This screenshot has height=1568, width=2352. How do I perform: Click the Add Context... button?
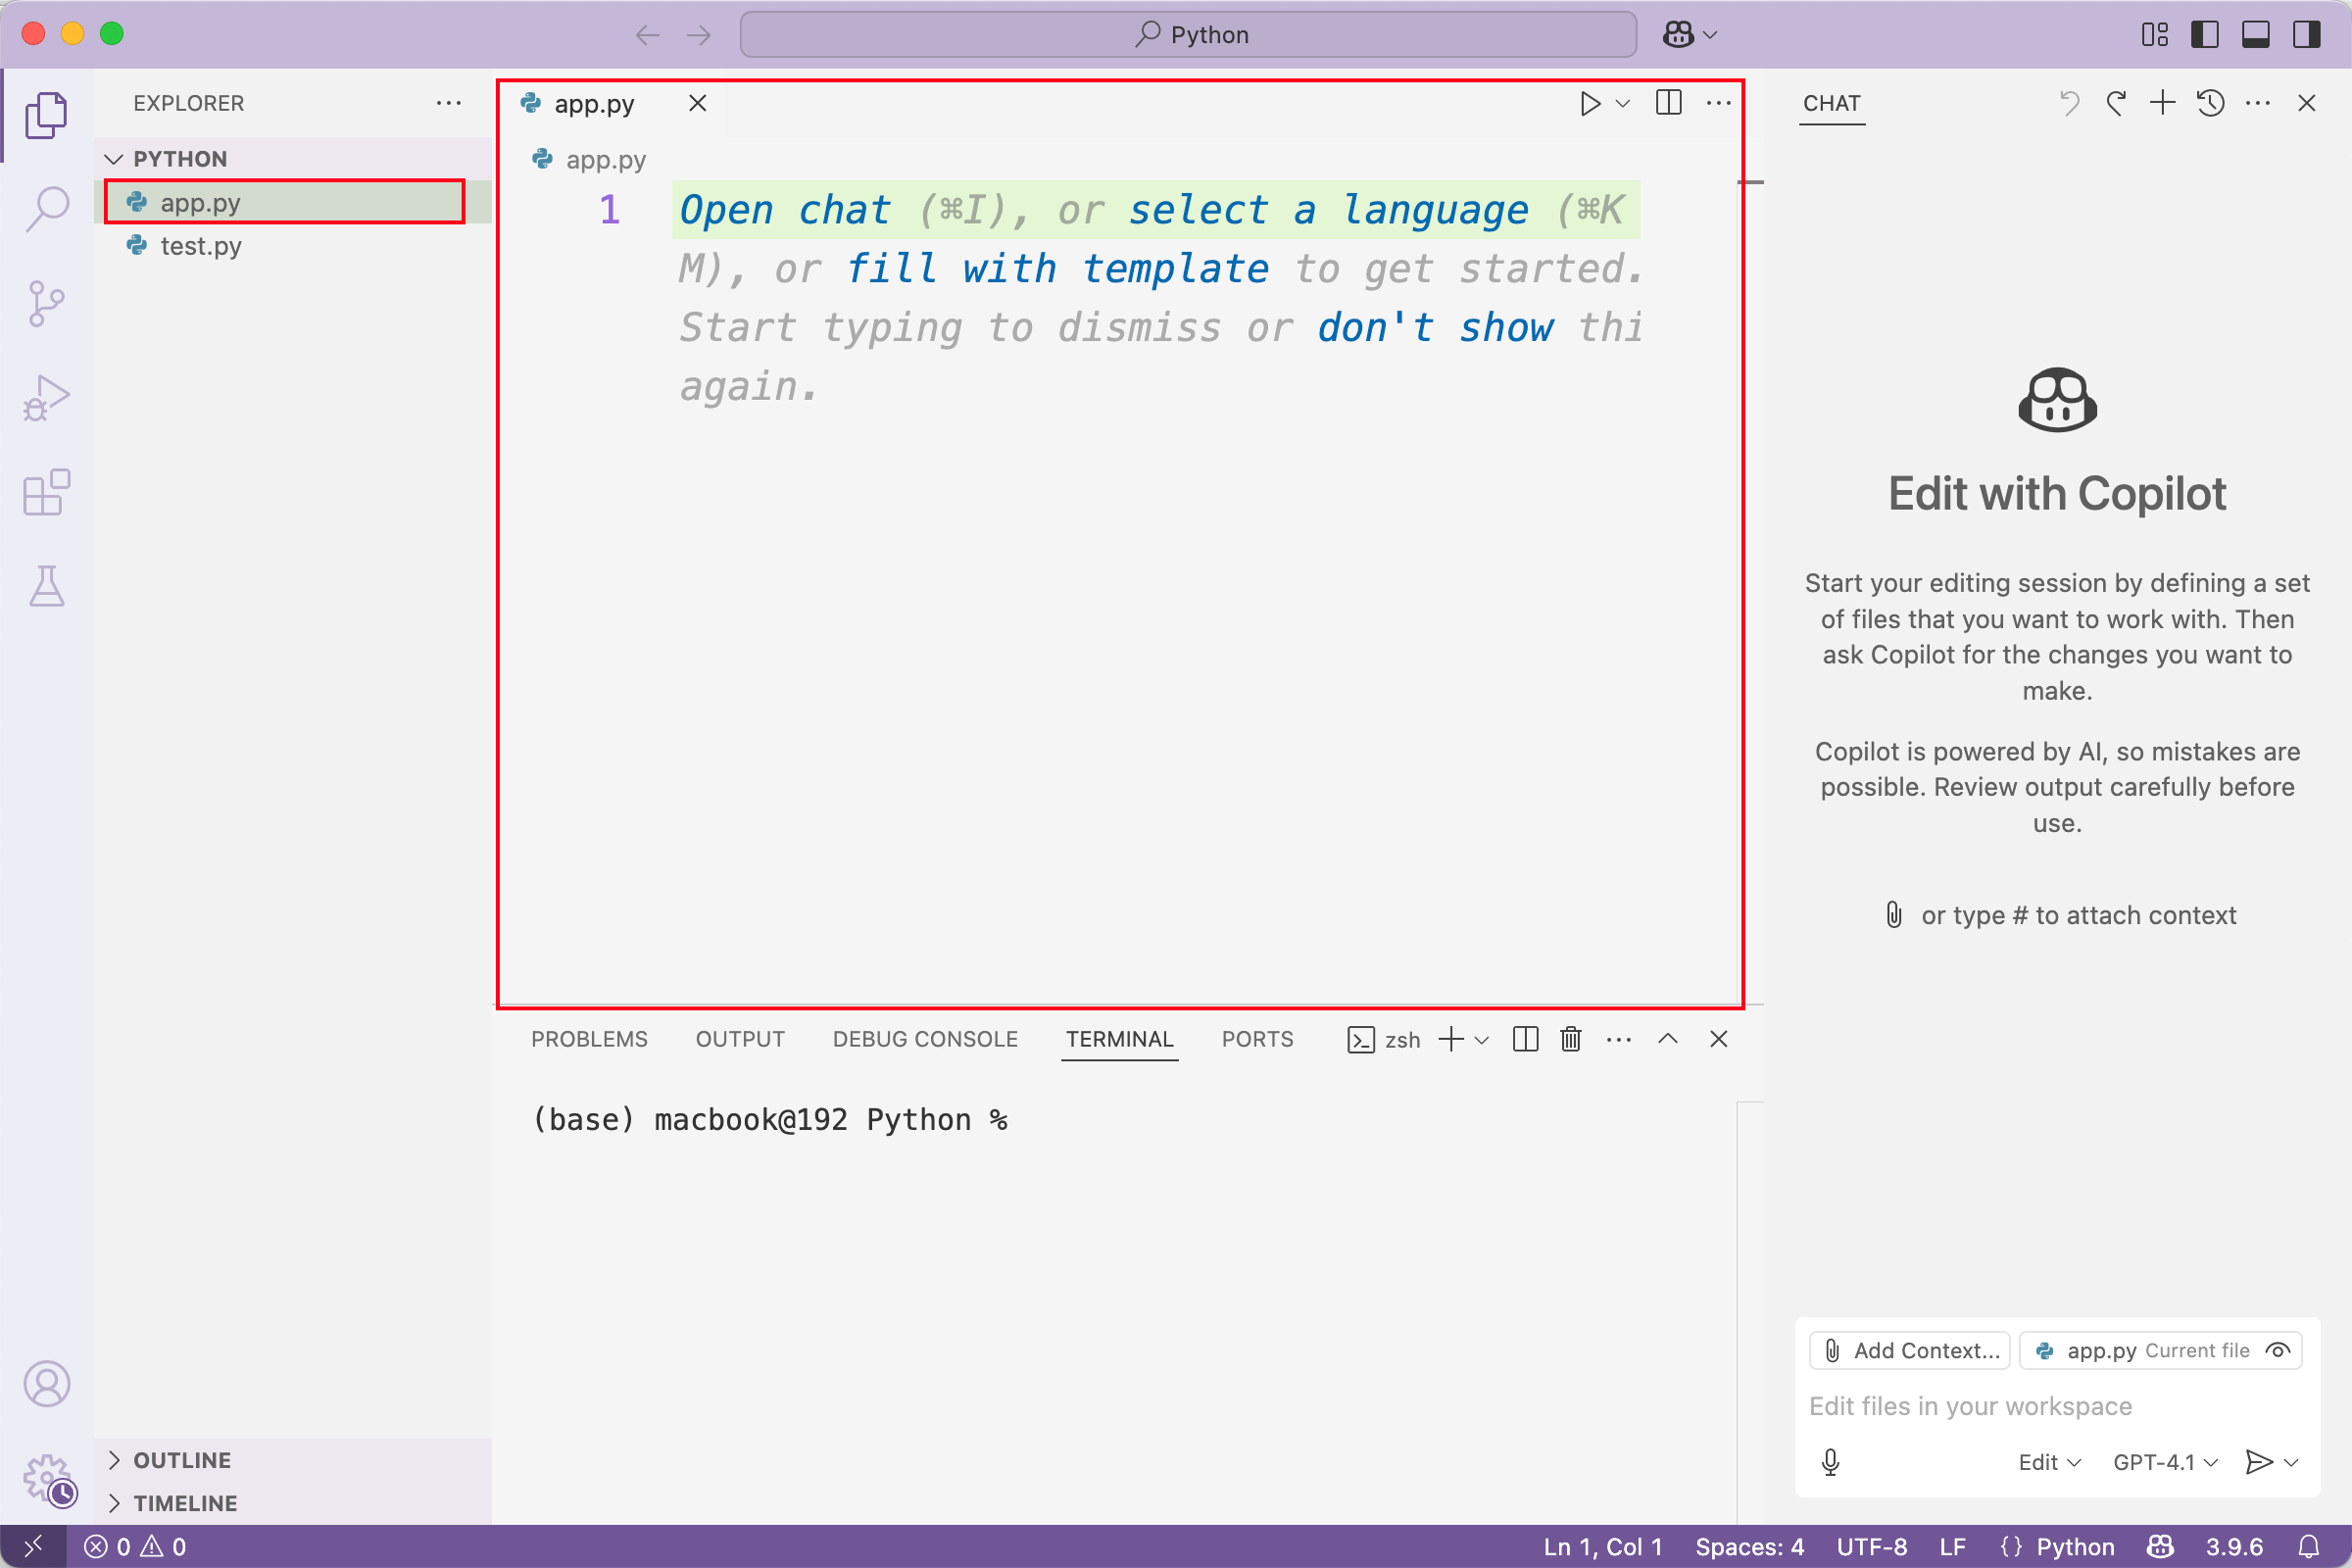1910,1350
